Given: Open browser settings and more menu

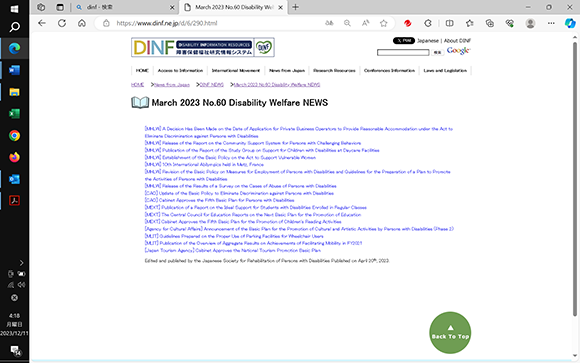Looking at the screenshot, I should [x=551, y=23].
